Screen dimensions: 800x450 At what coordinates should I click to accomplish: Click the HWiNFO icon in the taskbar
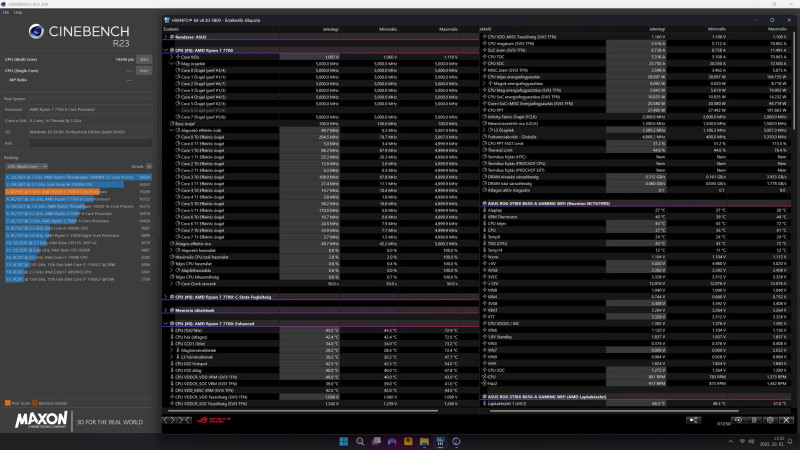pyautogui.click(x=440, y=441)
